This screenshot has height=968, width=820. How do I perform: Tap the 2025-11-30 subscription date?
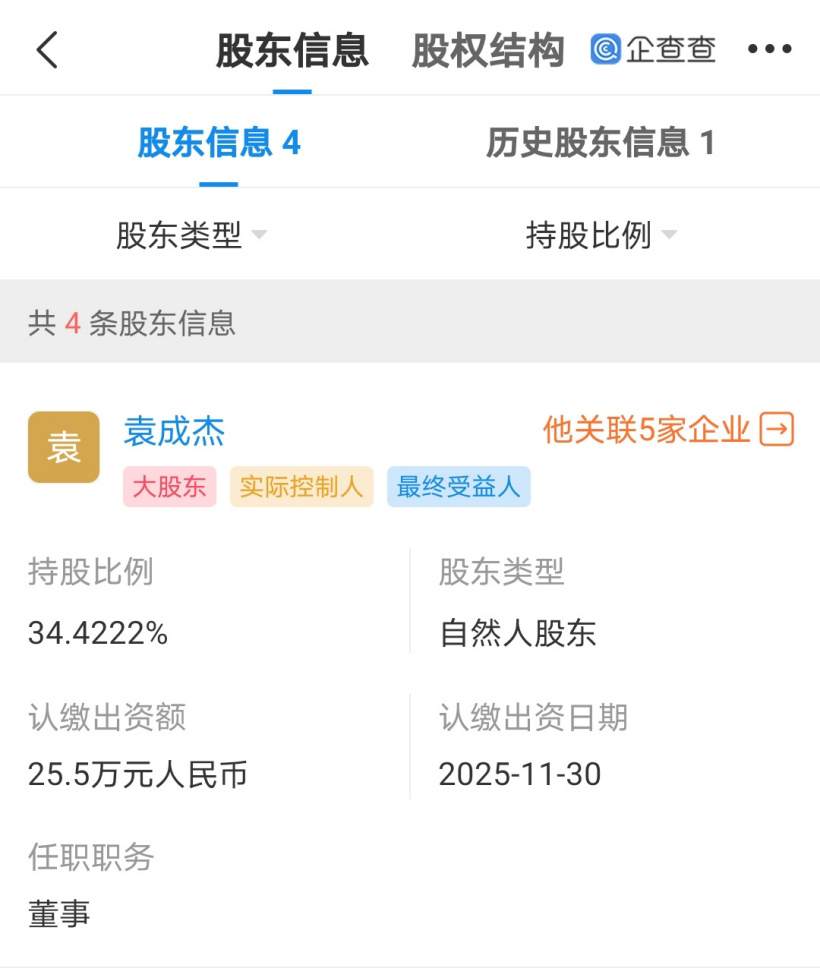tap(520, 775)
